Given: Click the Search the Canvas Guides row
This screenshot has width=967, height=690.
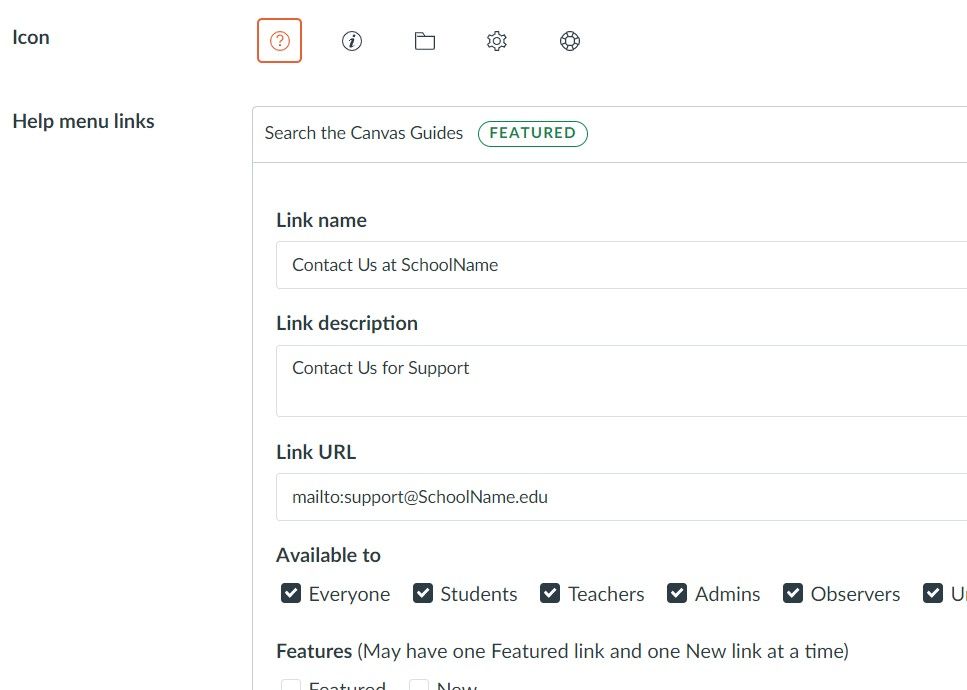Looking at the screenshot, I should point(609,134).
